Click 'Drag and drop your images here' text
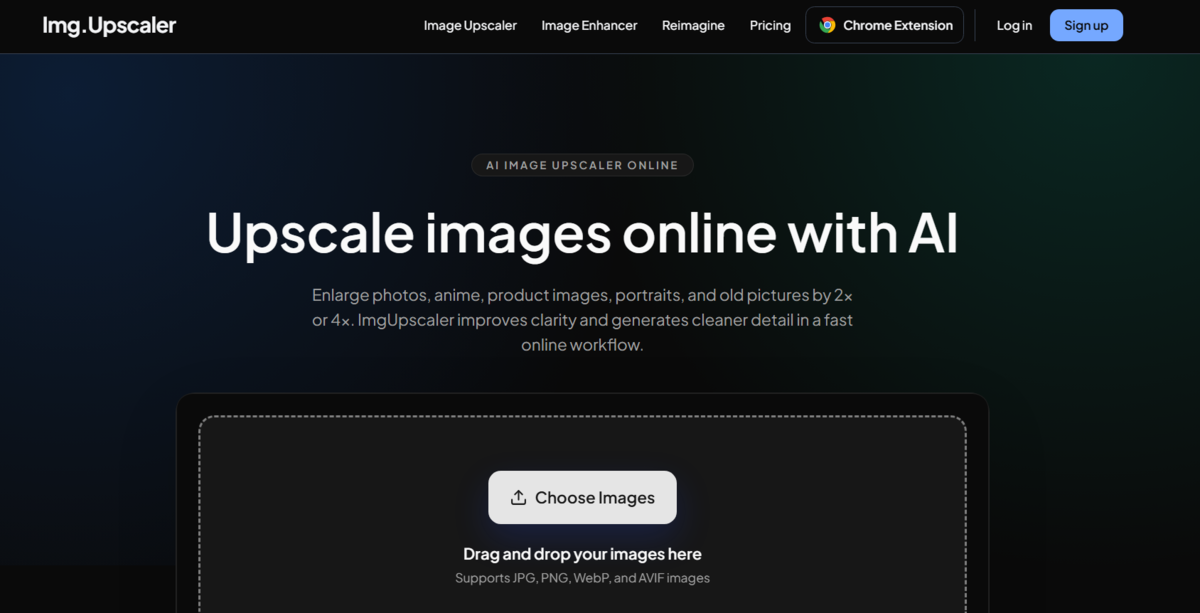 [x=582, y=554]
